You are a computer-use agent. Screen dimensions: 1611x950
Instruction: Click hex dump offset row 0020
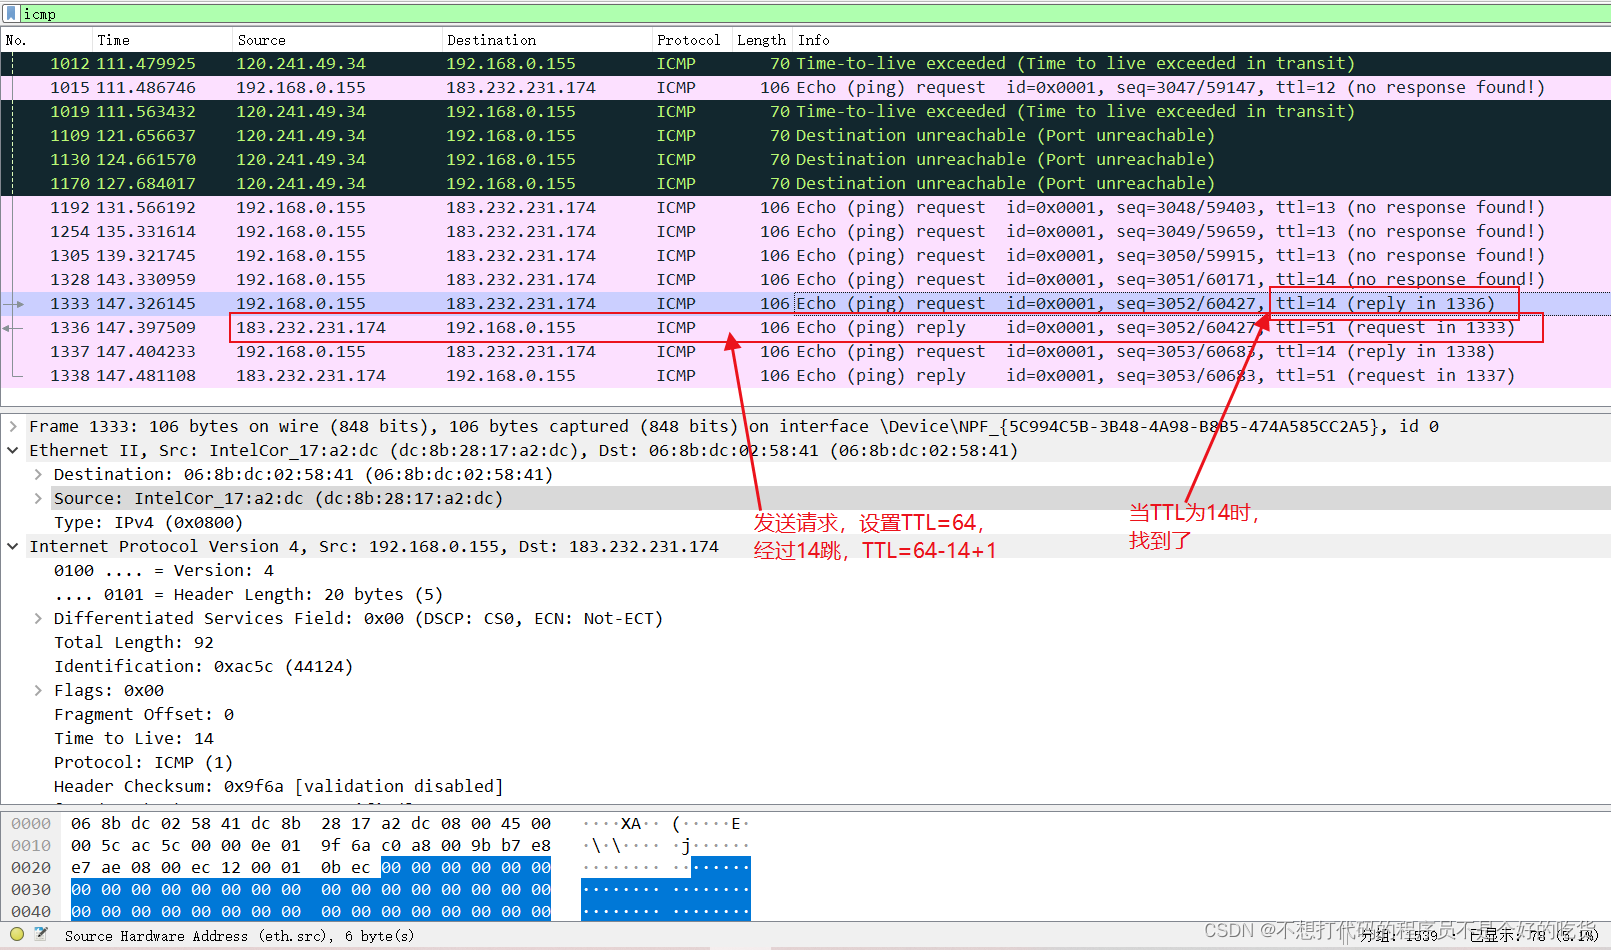[31, 867]
